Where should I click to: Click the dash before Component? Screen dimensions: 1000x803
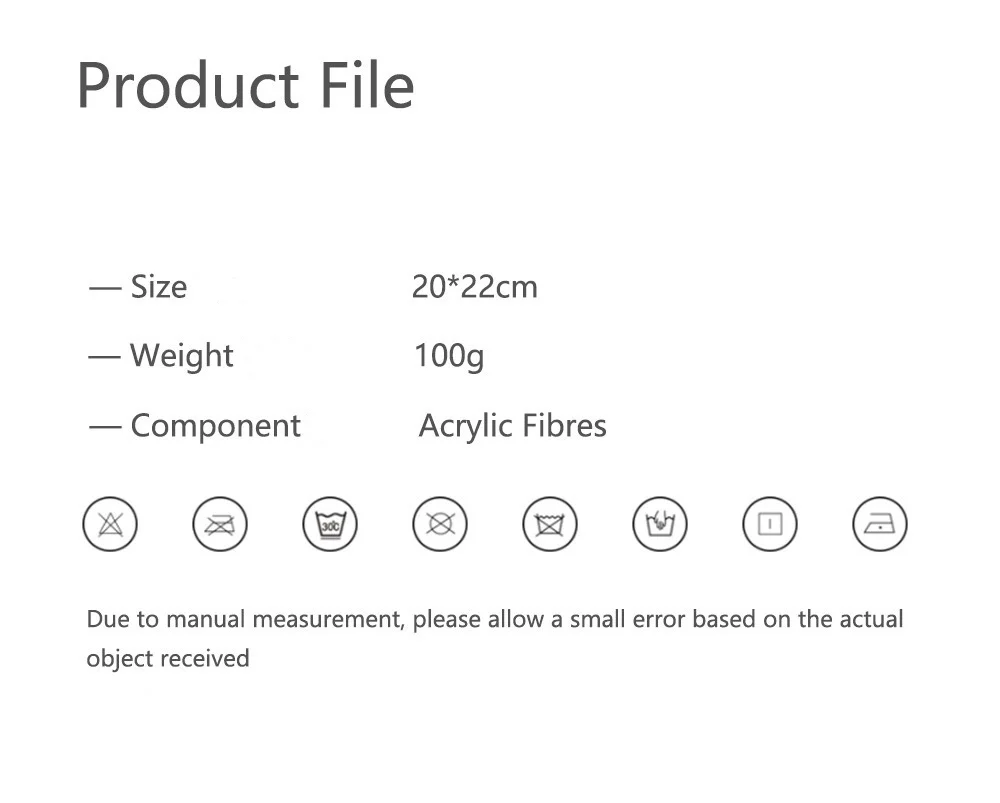point(105,427)
